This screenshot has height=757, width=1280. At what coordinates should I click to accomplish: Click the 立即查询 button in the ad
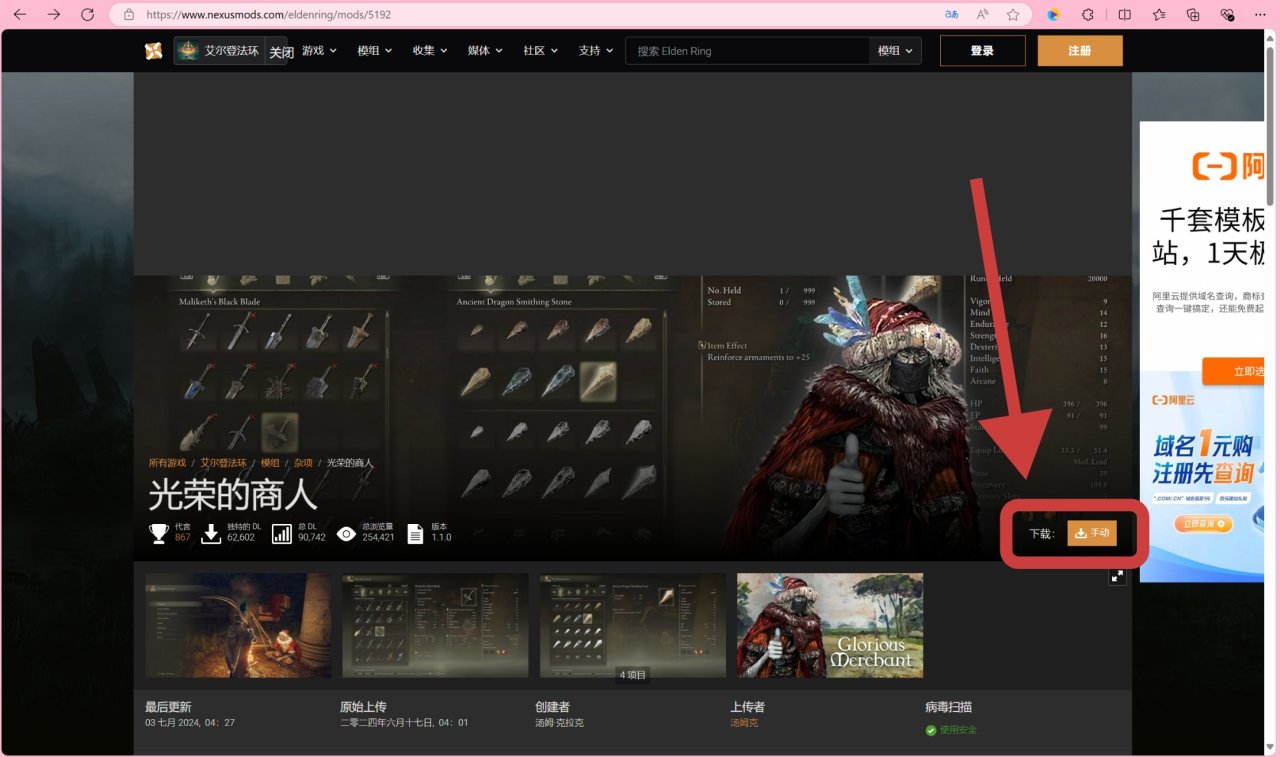[1206, 524]
